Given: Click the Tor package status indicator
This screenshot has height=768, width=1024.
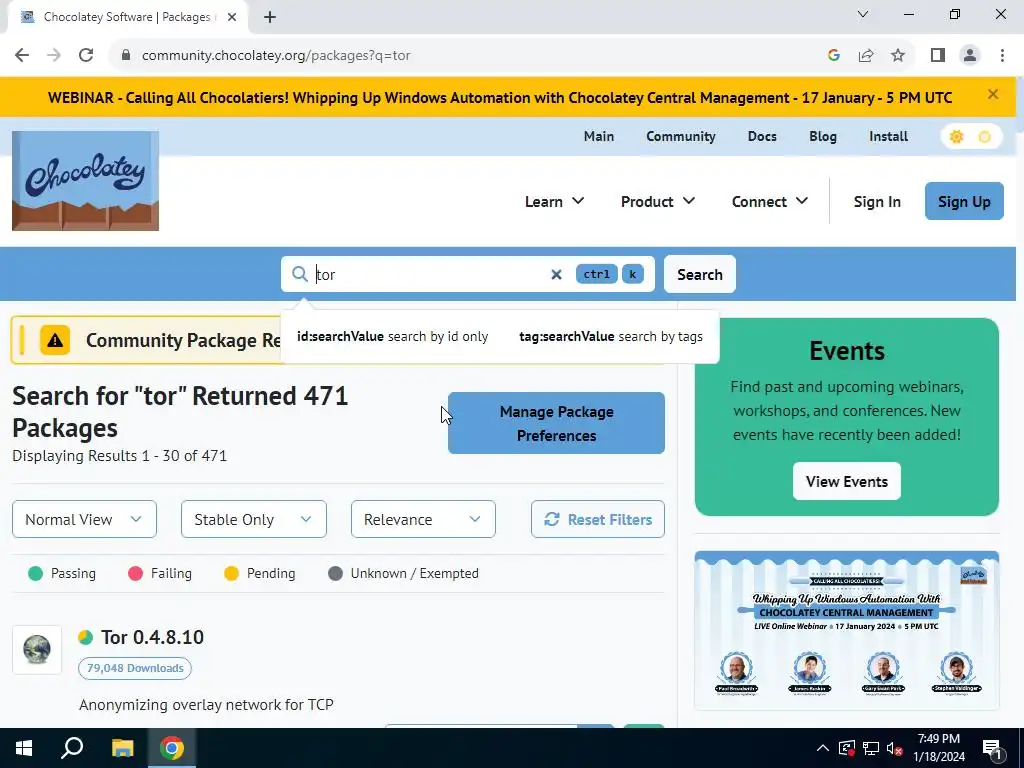Looking at the screenshot, I should coord(86,637).
